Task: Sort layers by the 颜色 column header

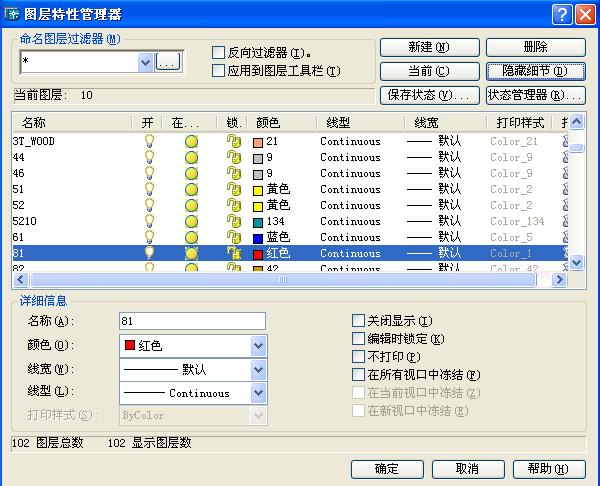Action: point(282,123)
